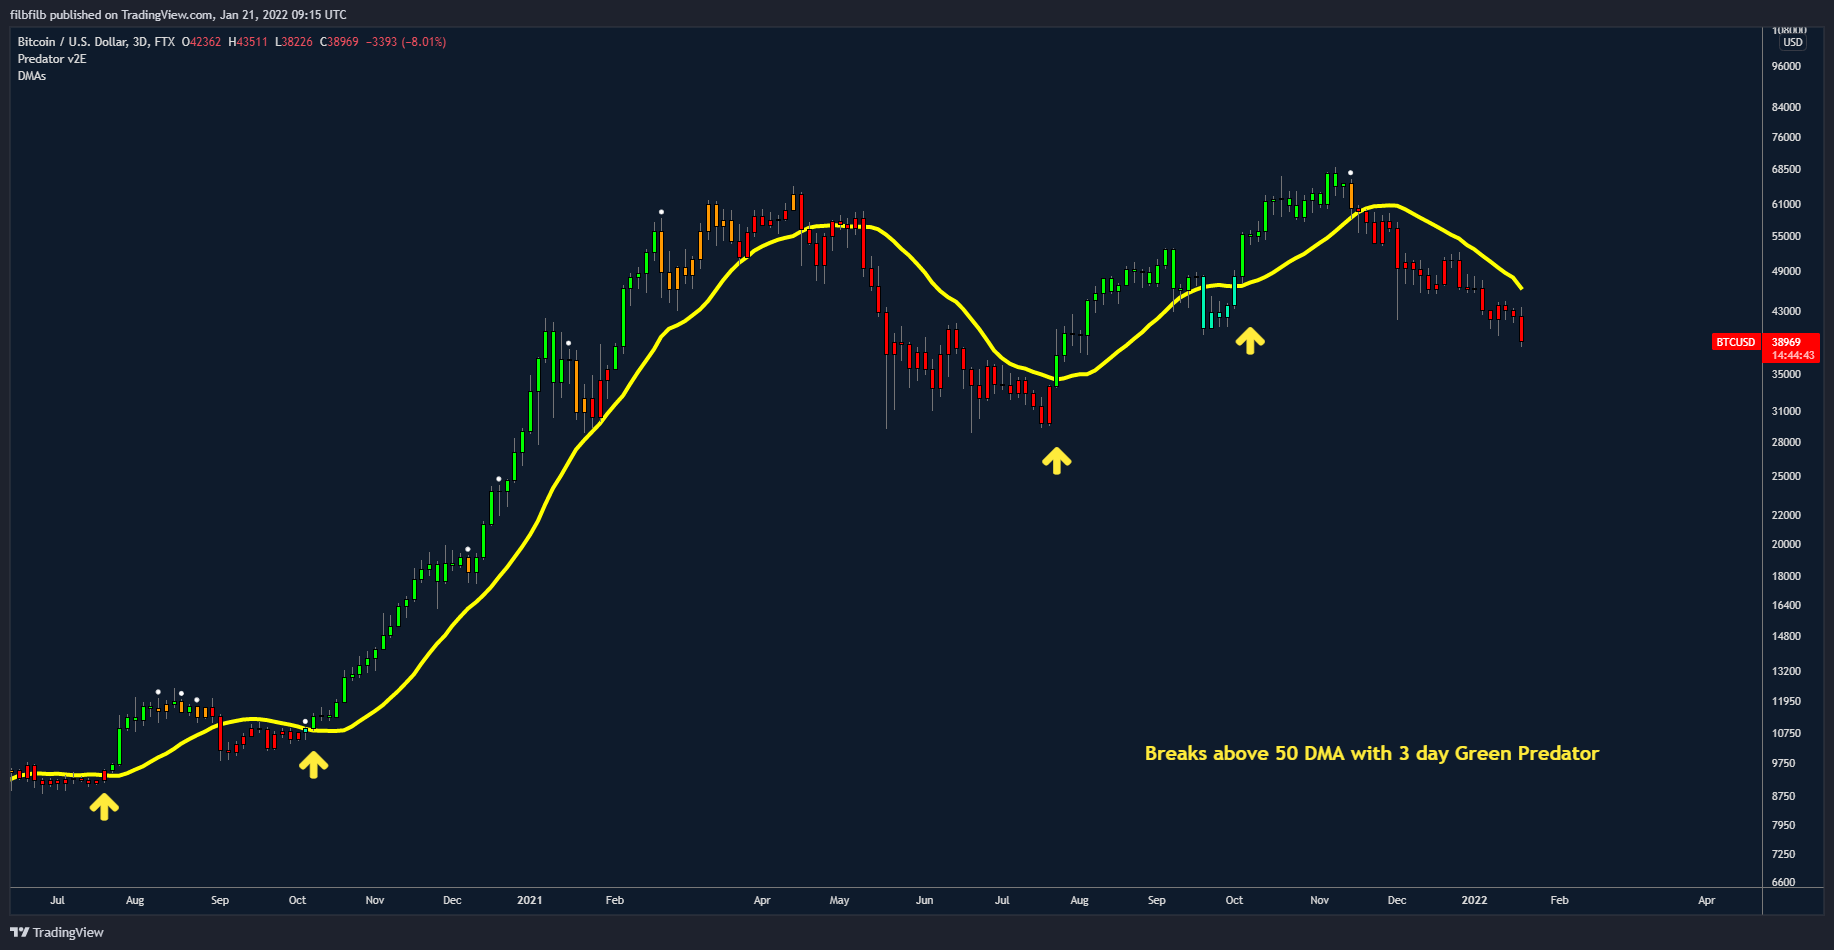Click the TradingView logo icon

coord(19,932)
